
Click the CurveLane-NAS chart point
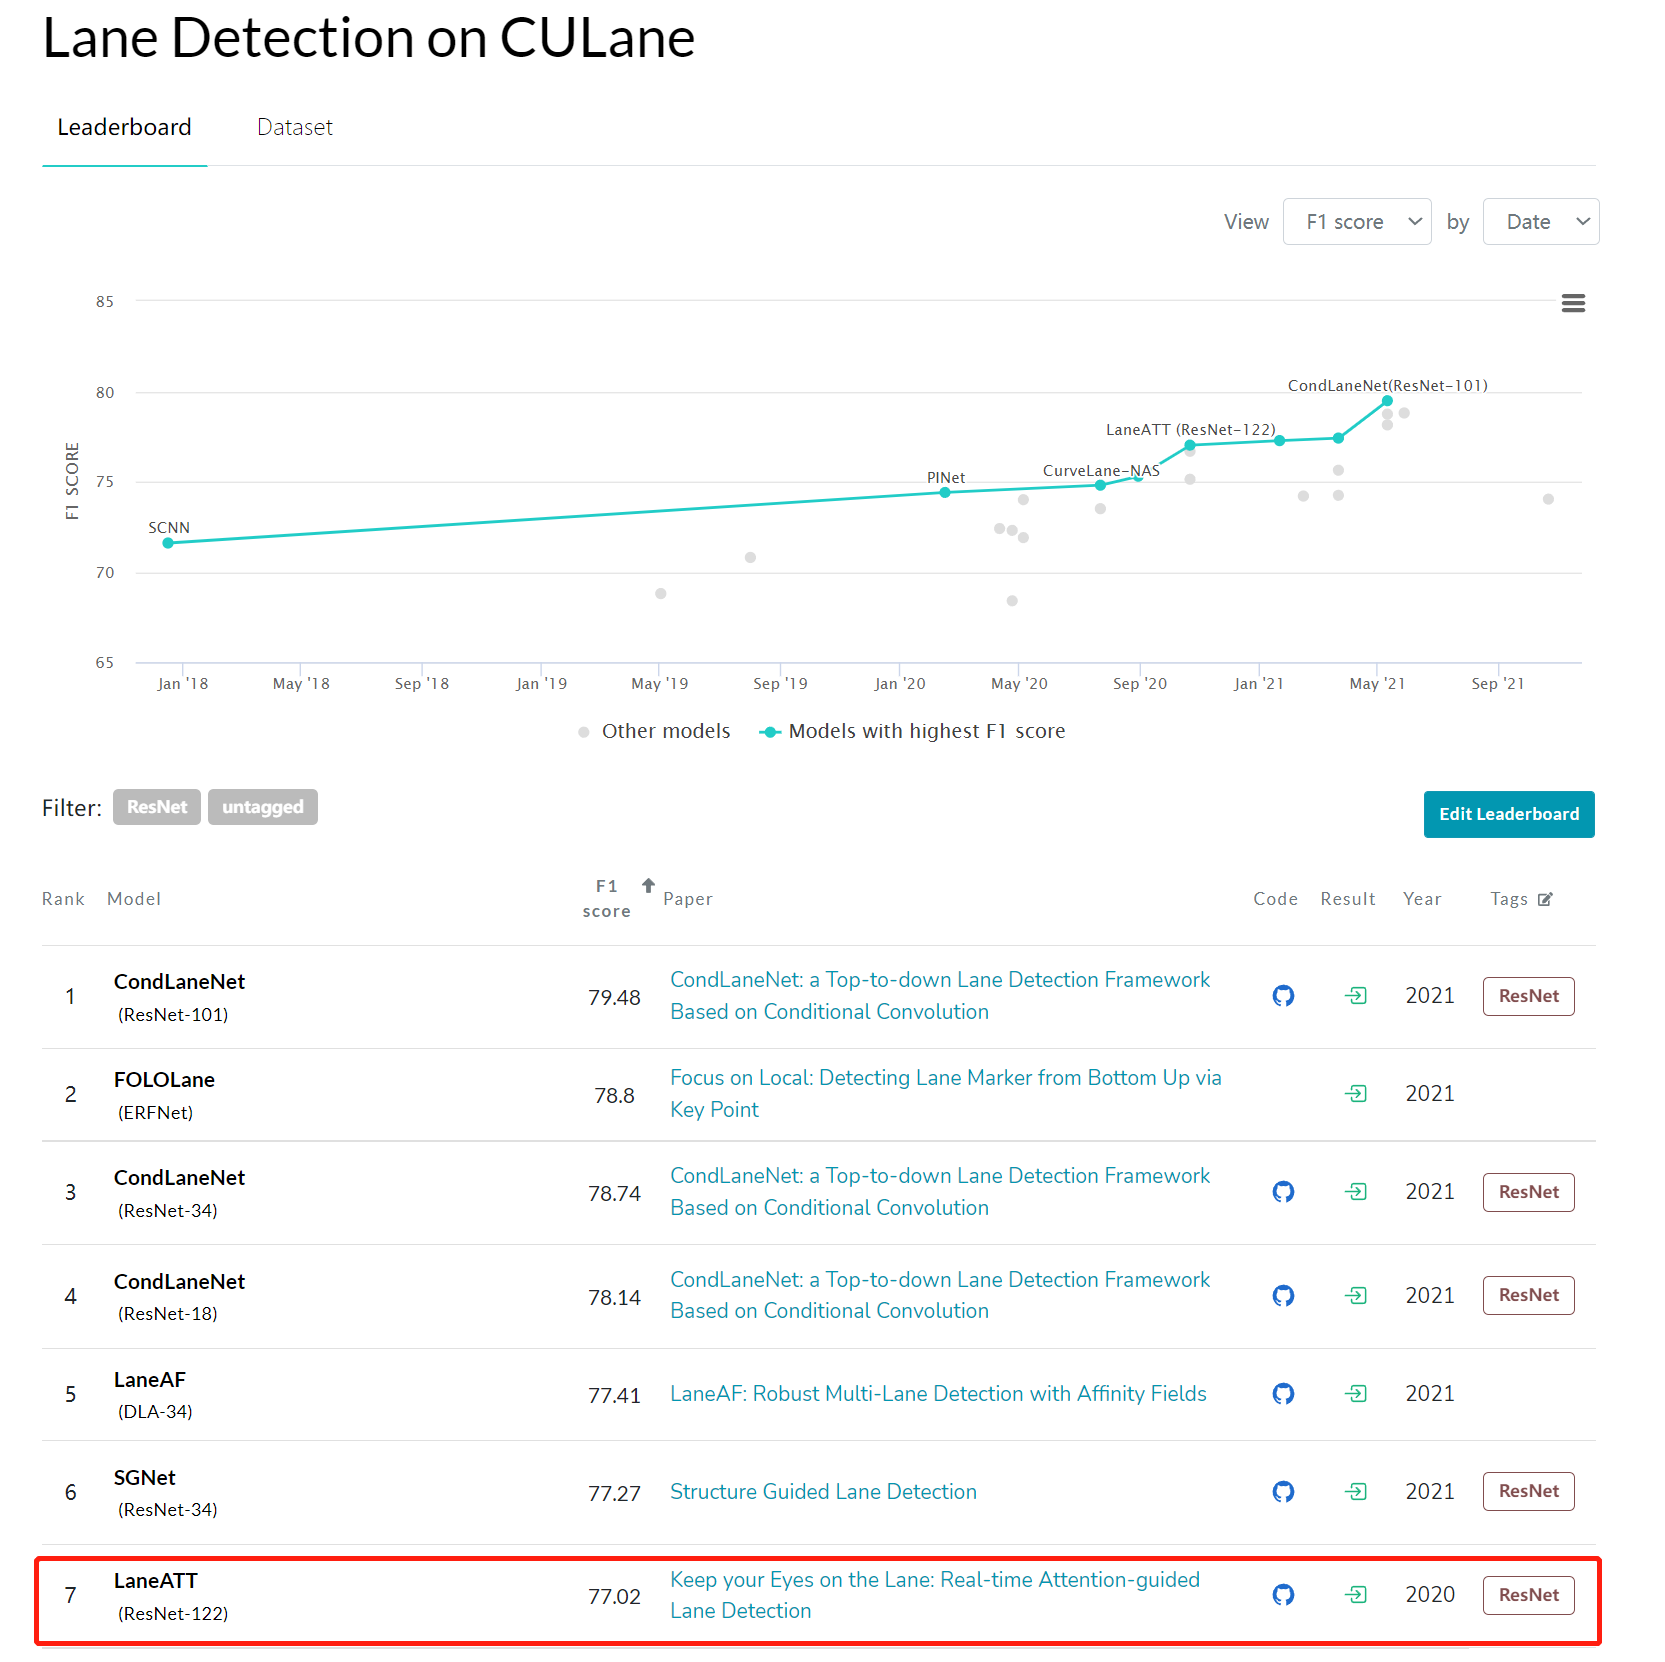click(x=1100, y=485)
